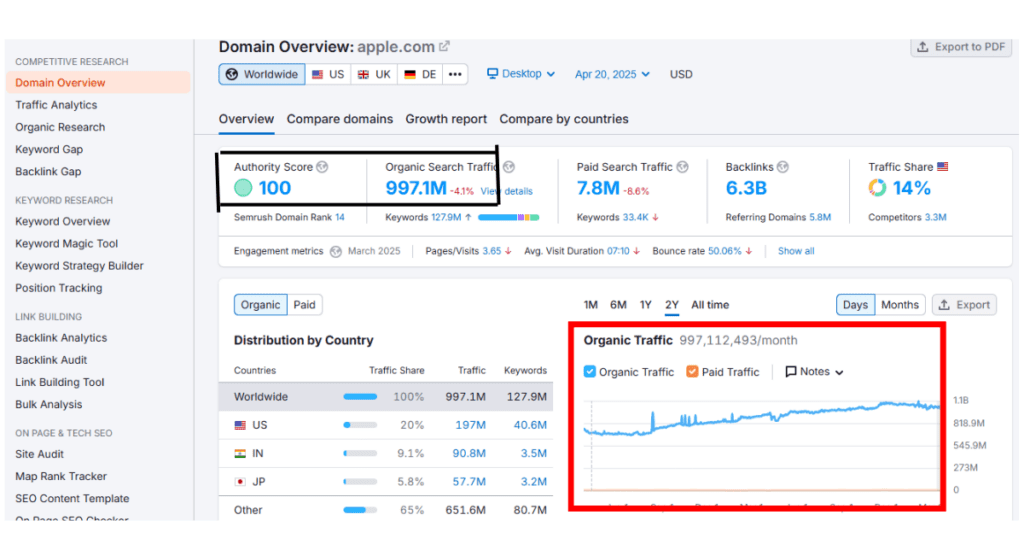
Task: Click Paid keywords 33.4K link
Action: click(635, 217)
